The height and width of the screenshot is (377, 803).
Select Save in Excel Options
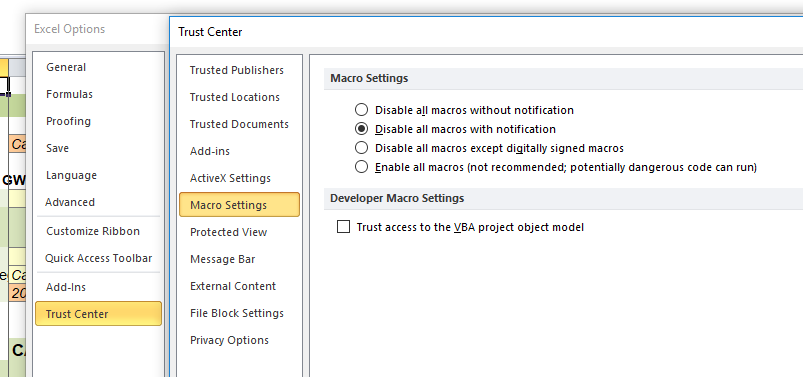[57, 148]
